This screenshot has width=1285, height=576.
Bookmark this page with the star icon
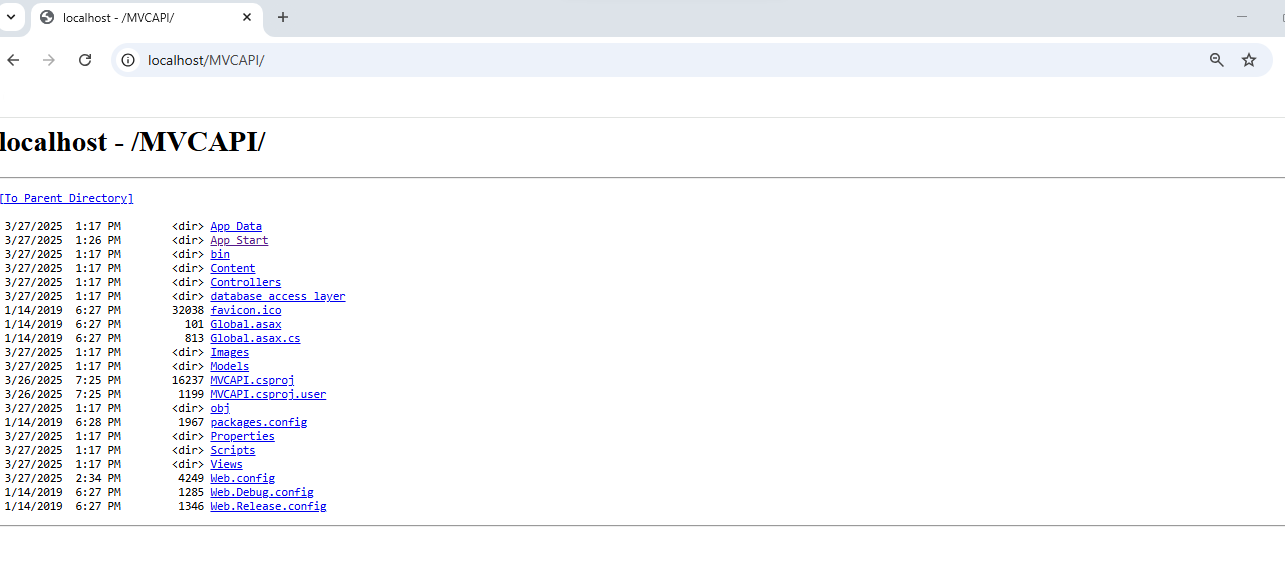pyautogui.click(x=1248, y=60)
